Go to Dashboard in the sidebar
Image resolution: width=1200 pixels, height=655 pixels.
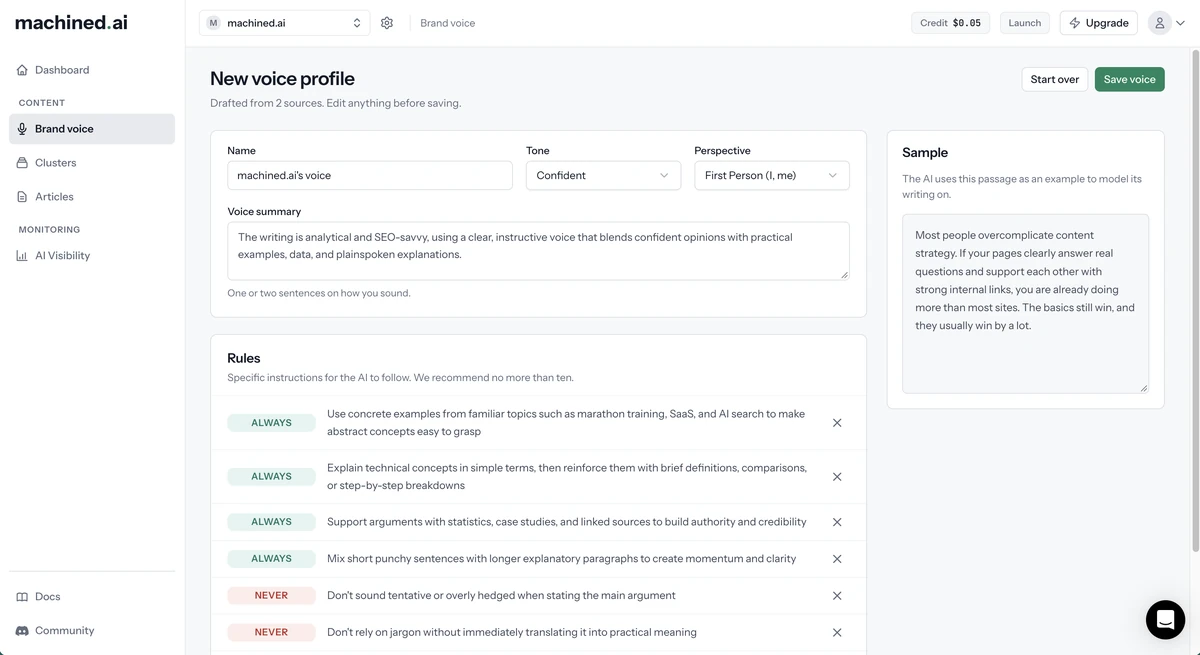pyautogui.click(x=92, y=70)
